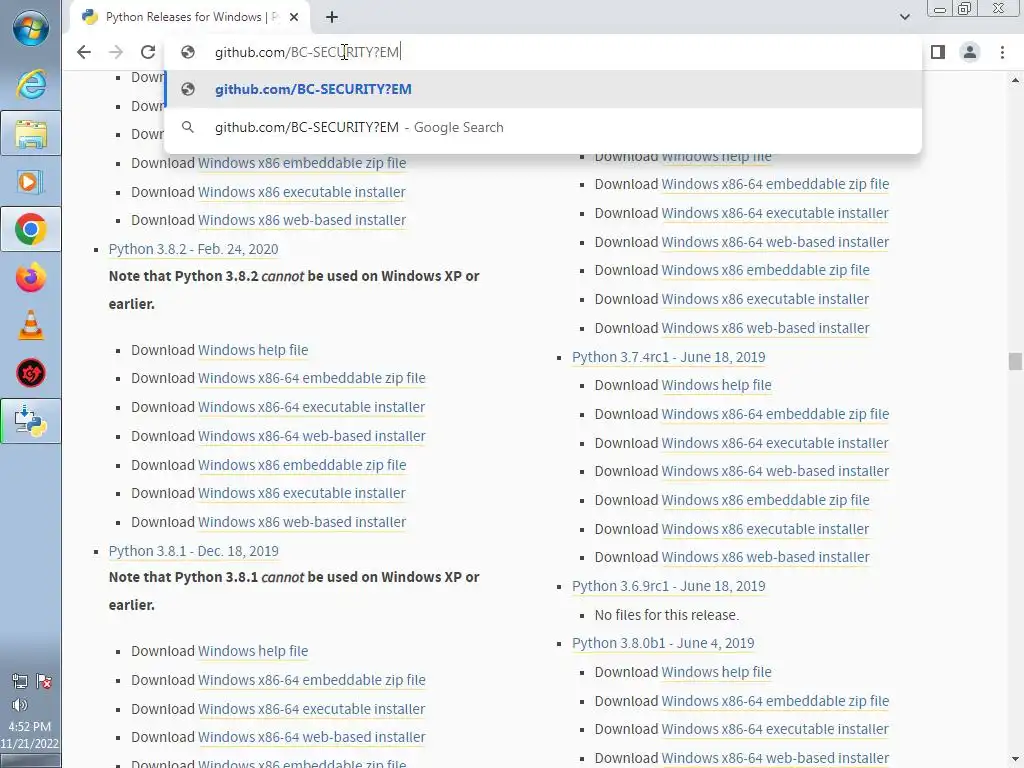Launch Firefox from the taskbar

pos(31,278)
